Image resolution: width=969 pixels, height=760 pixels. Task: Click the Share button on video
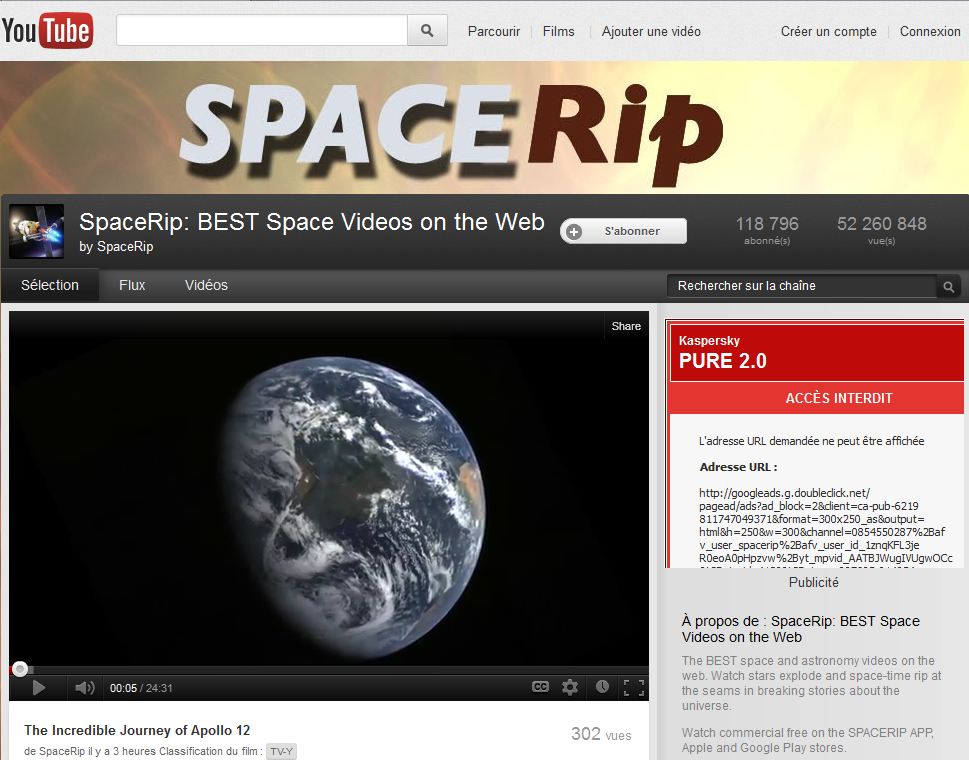626,326
